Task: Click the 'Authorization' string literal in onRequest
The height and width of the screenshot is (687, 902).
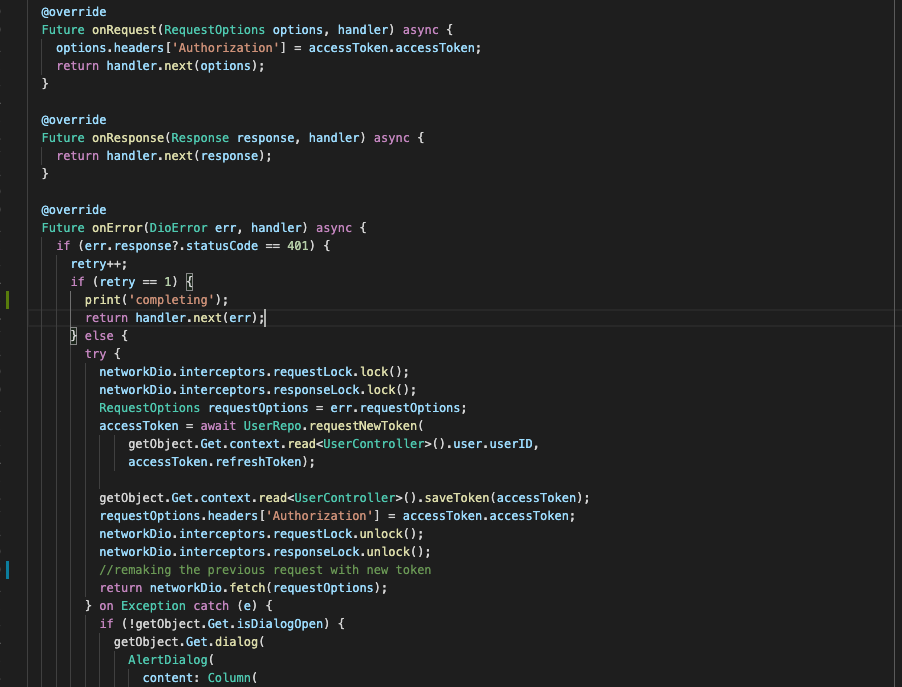Action: pos(225,47)
